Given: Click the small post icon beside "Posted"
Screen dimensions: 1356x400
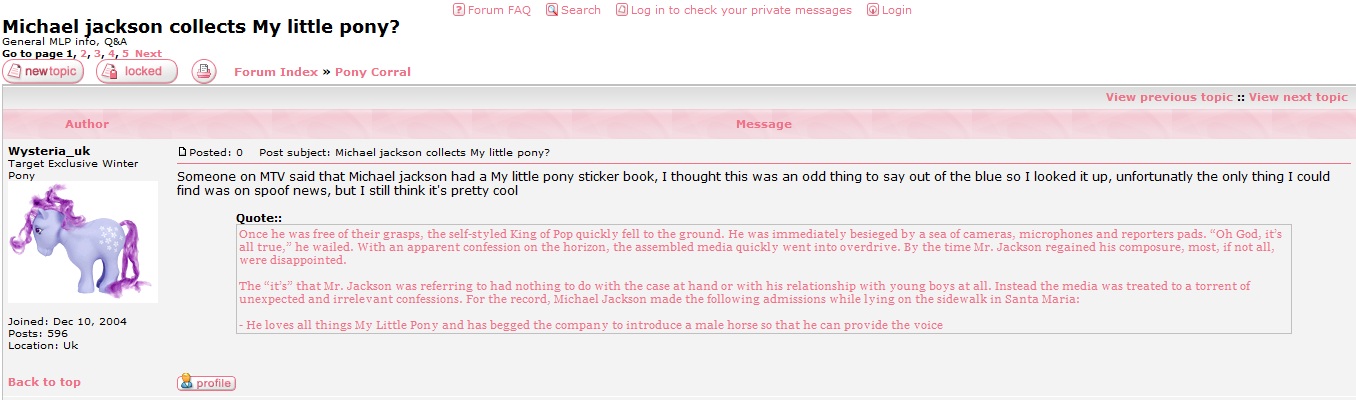Looking at the screenshot, I should [x=182, y=152].
